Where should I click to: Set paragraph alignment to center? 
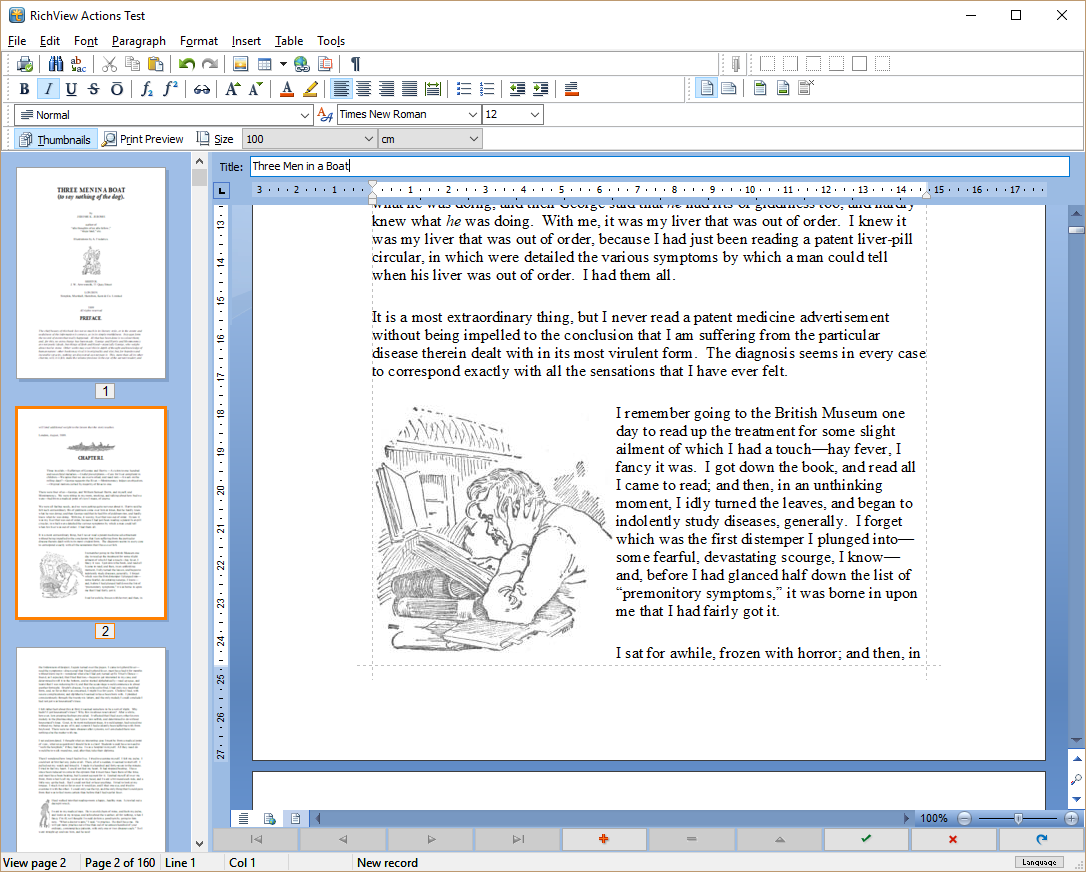pyautogui.click(x=363, y=89)
